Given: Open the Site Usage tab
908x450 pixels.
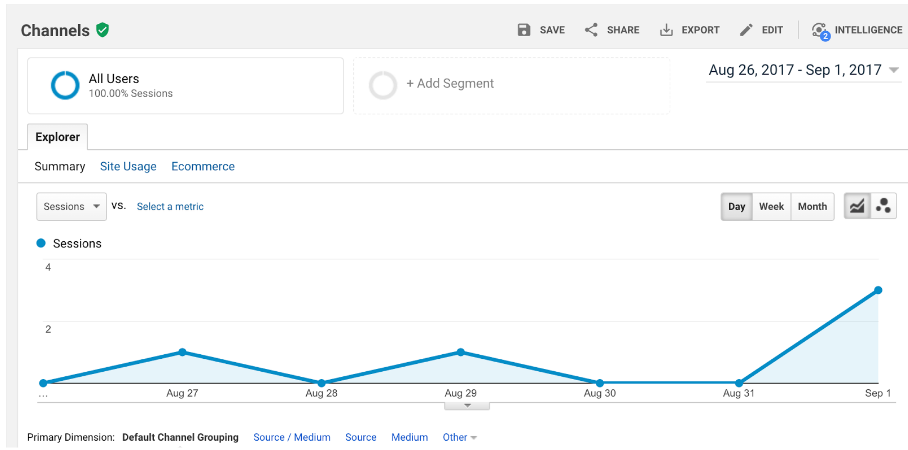Looking at the screenshot, I should pos(128,167).
